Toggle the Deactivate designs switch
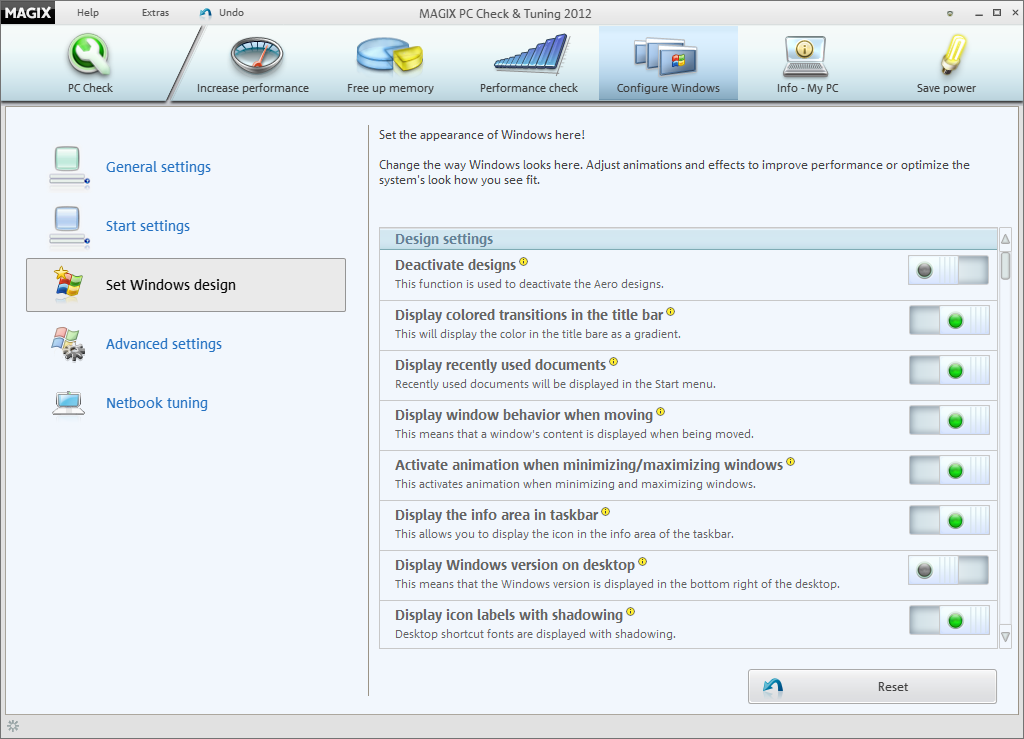Screen dimensions: 1024x739 (948, 270)
